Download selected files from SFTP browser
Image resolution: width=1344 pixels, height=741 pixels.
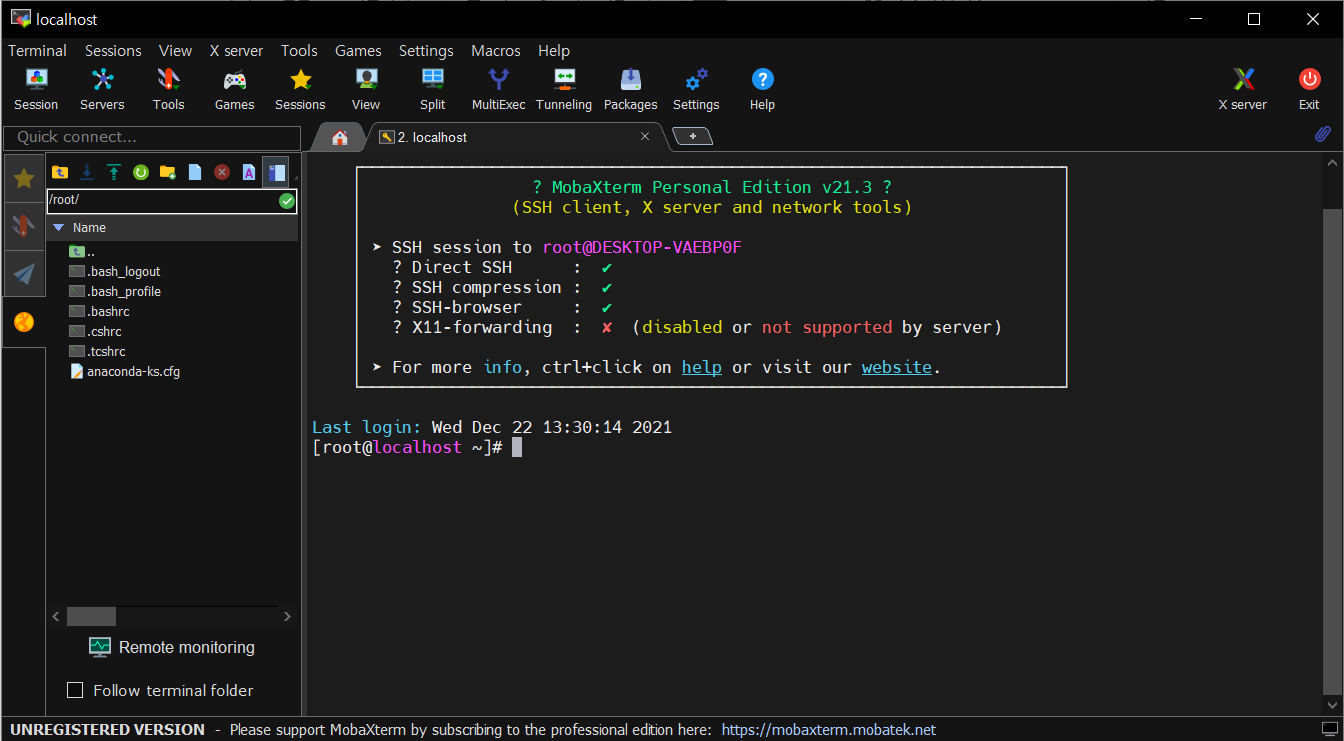click(87, 172)
